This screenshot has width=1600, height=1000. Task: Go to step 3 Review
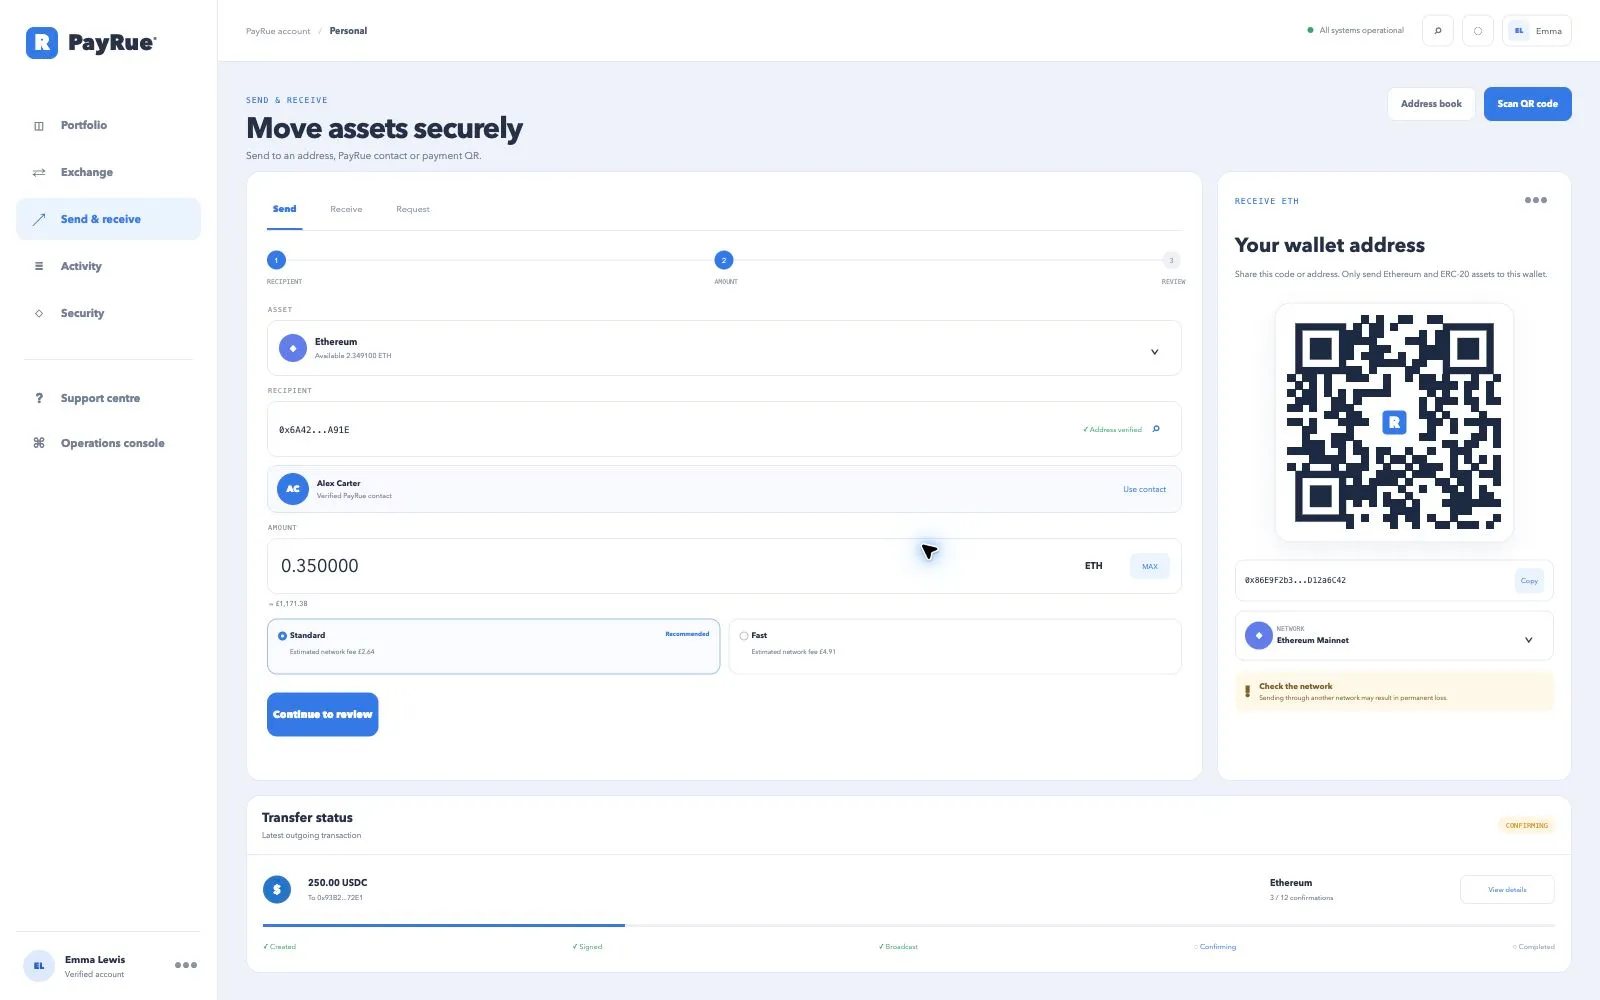1171,260
